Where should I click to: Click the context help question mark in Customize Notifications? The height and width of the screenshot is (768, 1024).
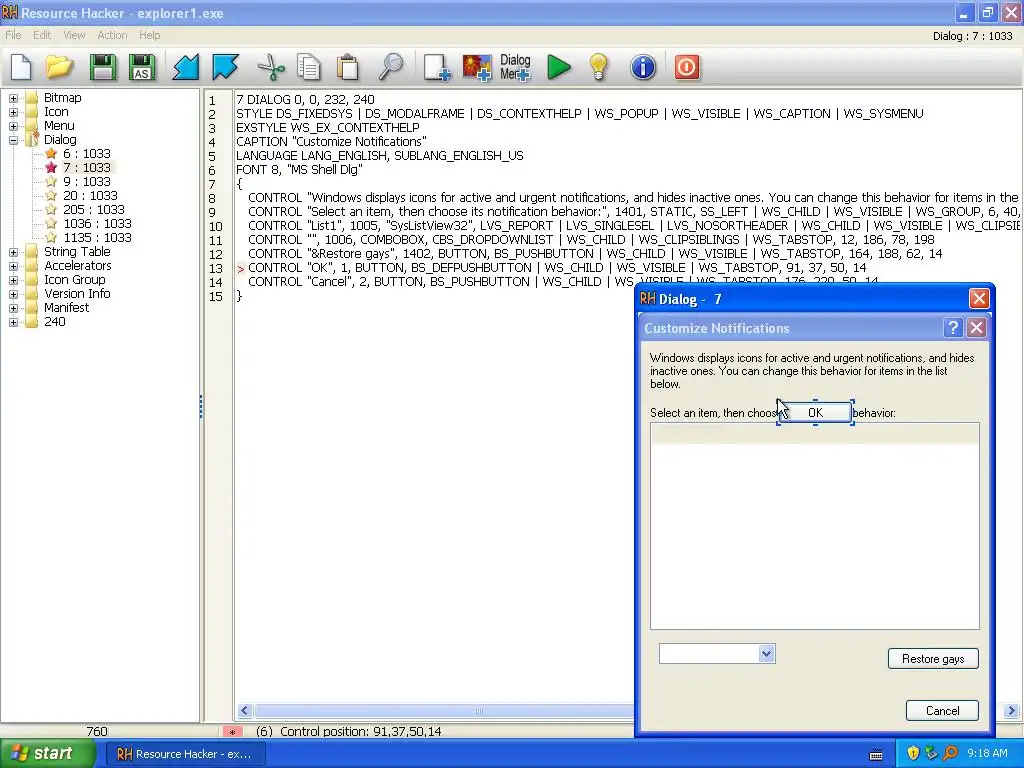(953, 327)
